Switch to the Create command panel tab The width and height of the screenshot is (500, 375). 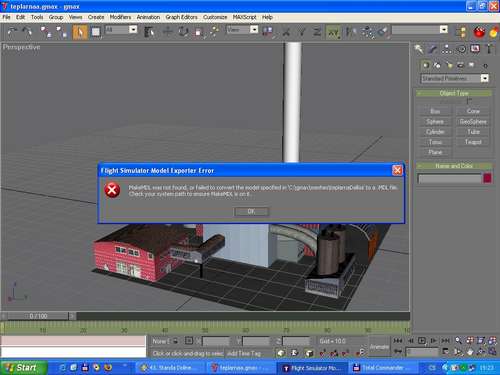(x=419, y=49)
